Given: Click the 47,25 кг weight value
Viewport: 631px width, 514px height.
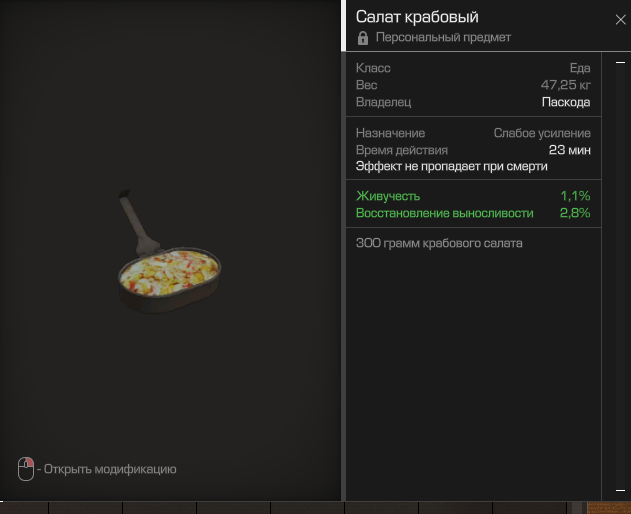Looking at the screenshot, I should [565, 85].
